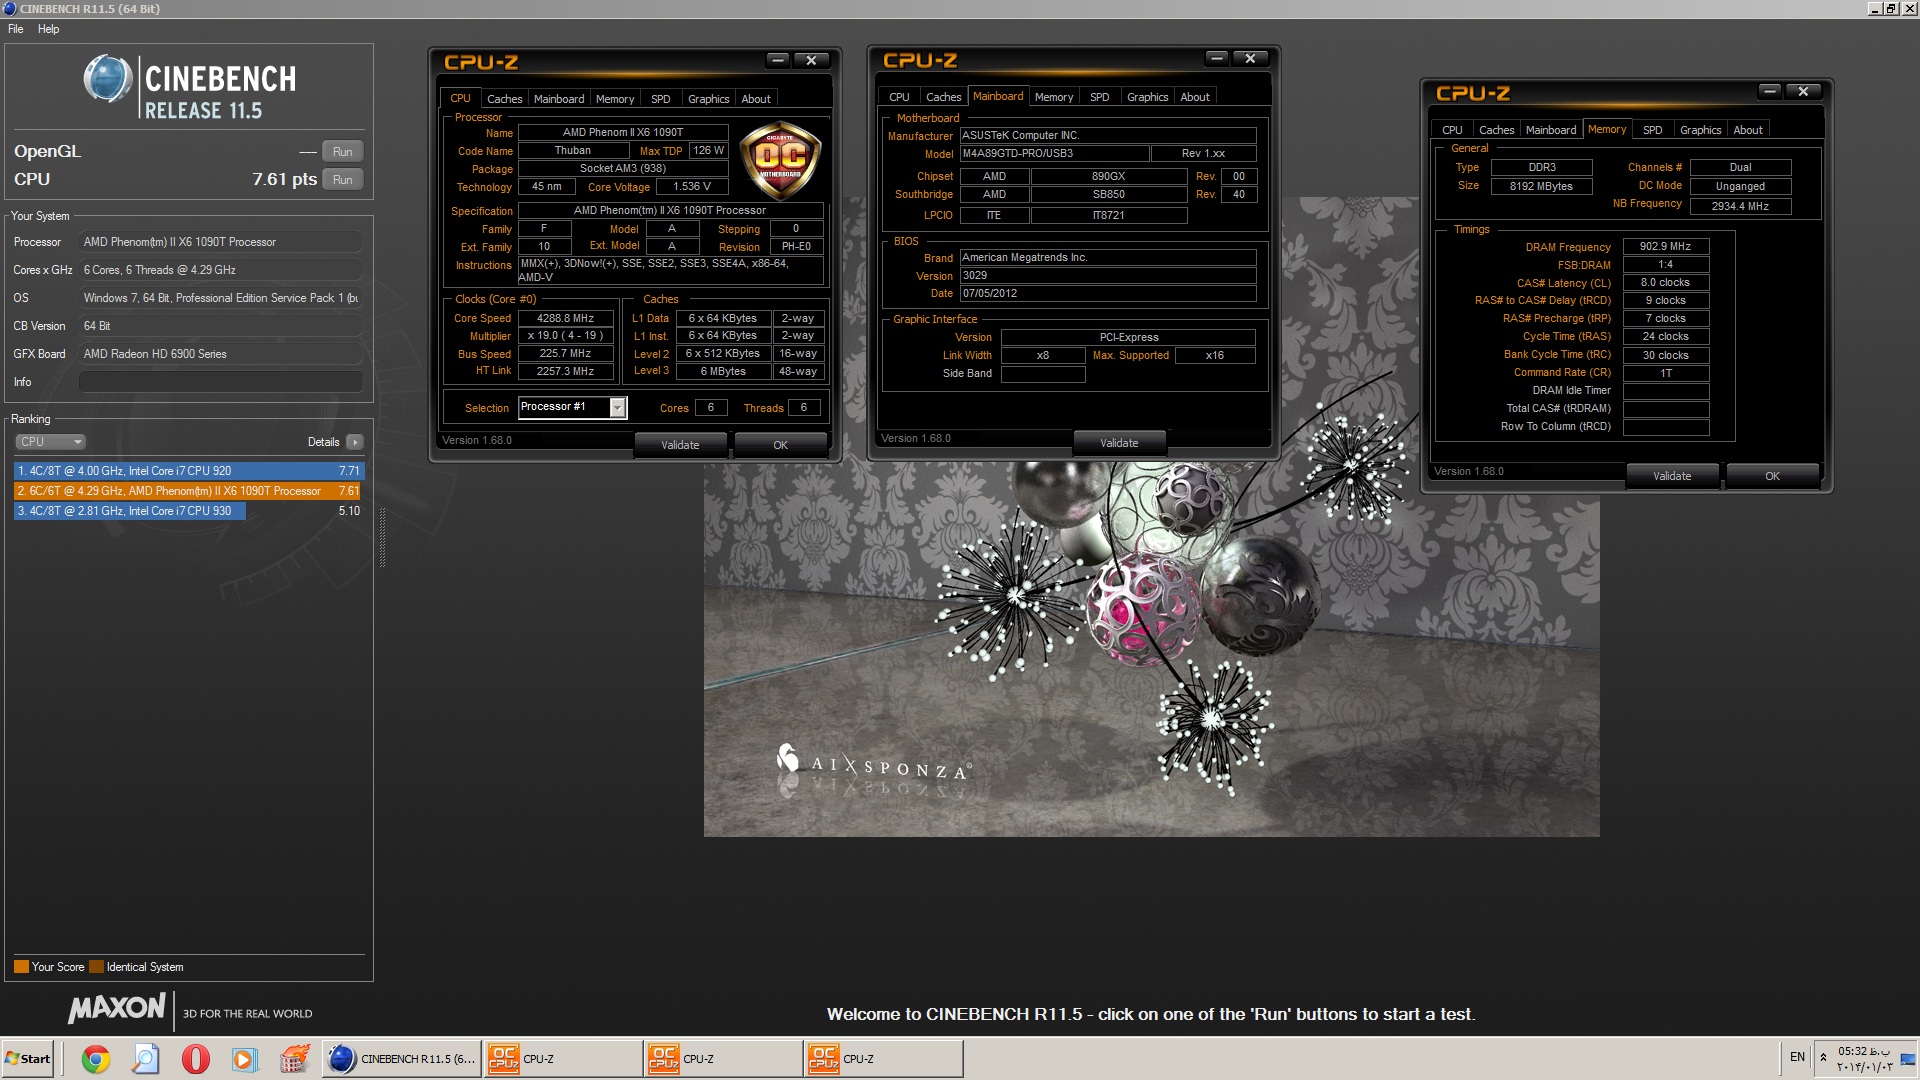Click the Core Voltage 1.536 V value

[692, 187]
